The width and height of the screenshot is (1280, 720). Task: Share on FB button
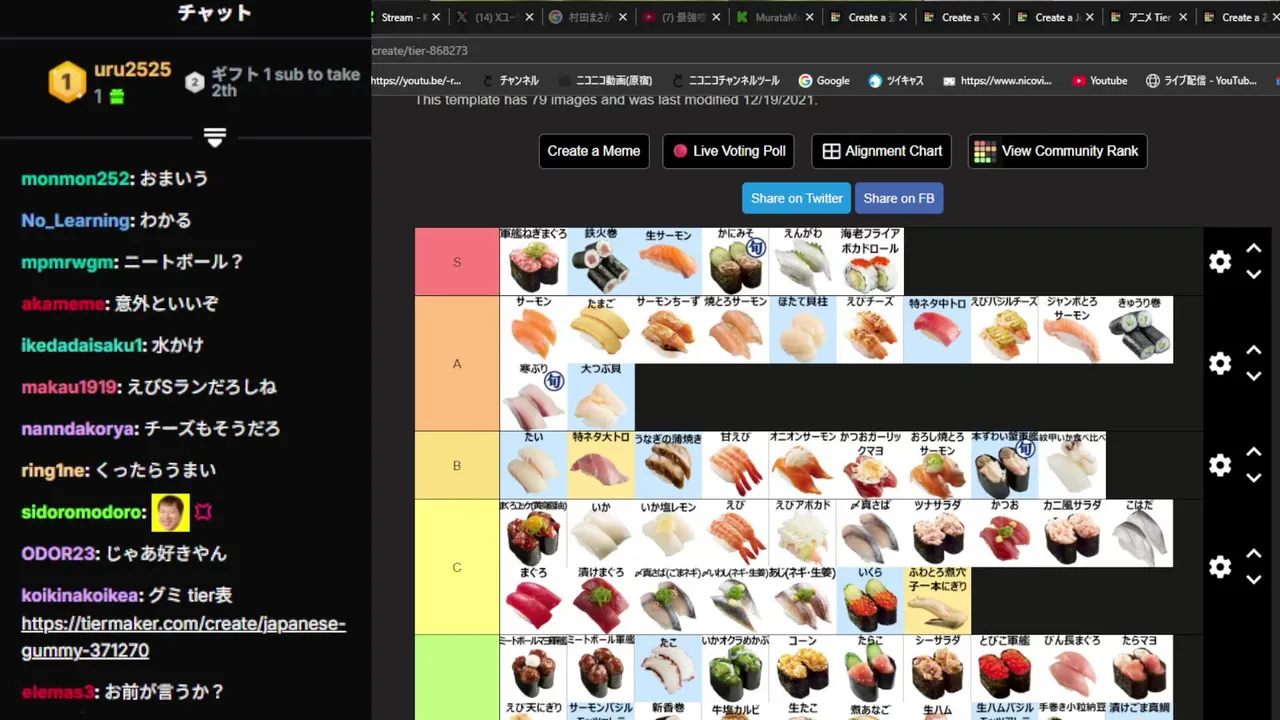click(899, 198)
